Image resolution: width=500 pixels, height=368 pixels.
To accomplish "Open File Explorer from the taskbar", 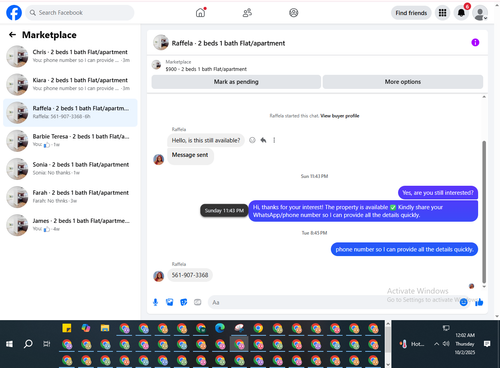I will click(x=105, y=328).
